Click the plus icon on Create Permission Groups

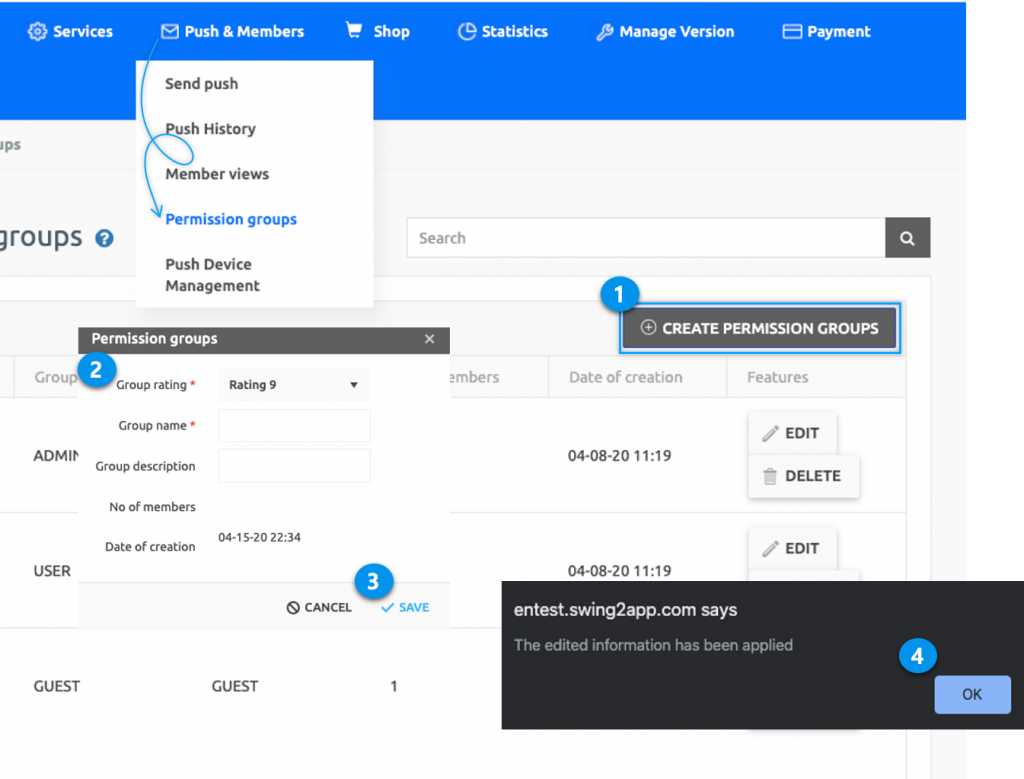pyautogui.click(x=650, y=328)
